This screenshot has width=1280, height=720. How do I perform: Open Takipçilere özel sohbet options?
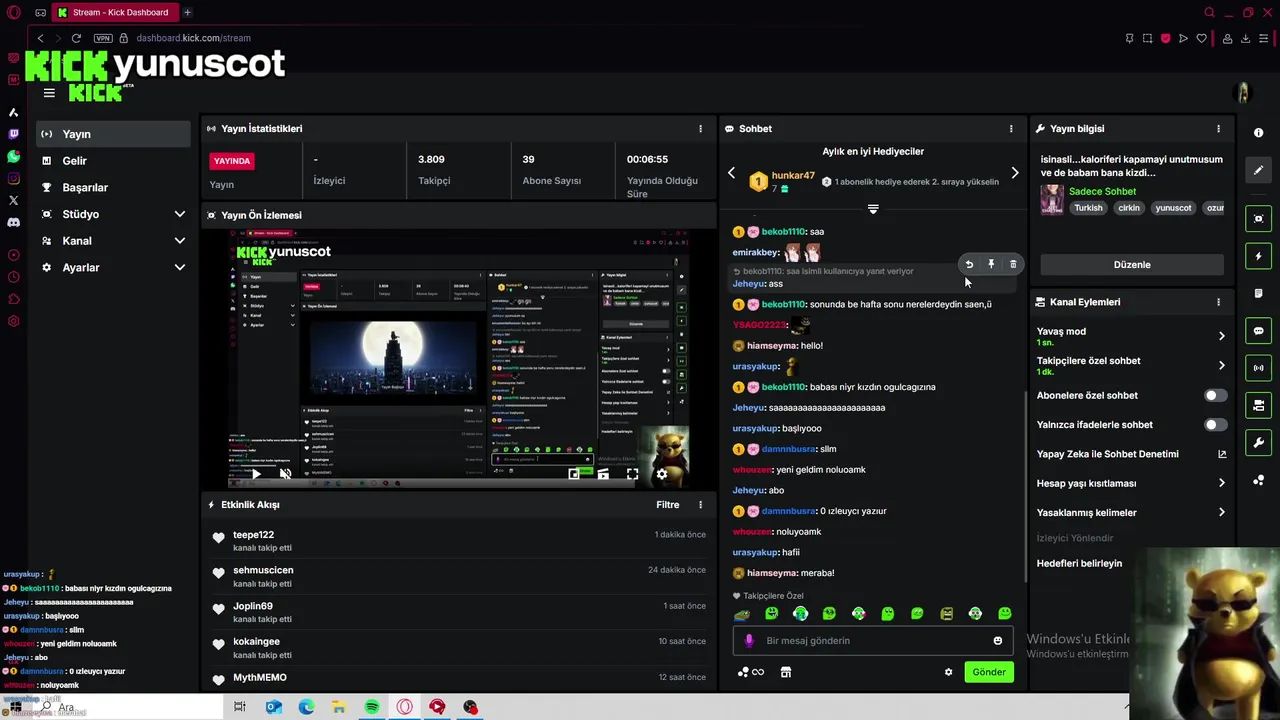coord(1221,365)
